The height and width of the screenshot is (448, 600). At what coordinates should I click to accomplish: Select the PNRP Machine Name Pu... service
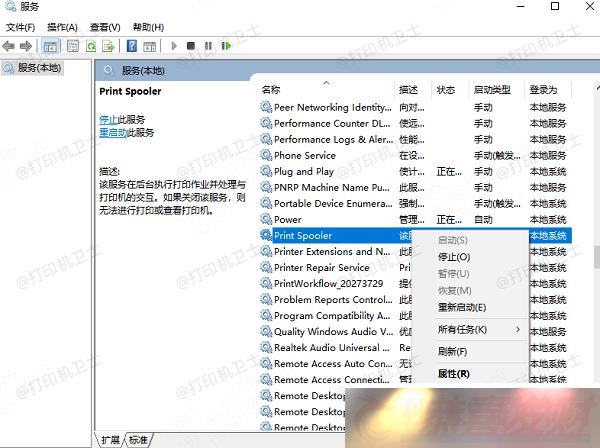[x=332, y=187]
